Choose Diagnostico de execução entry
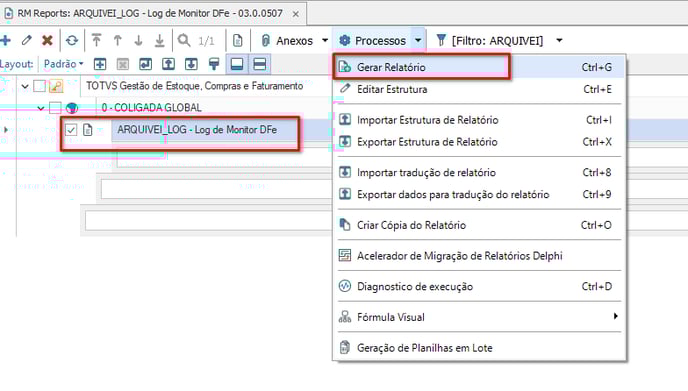The image size is (688, 391). click(x=479, y=287)
